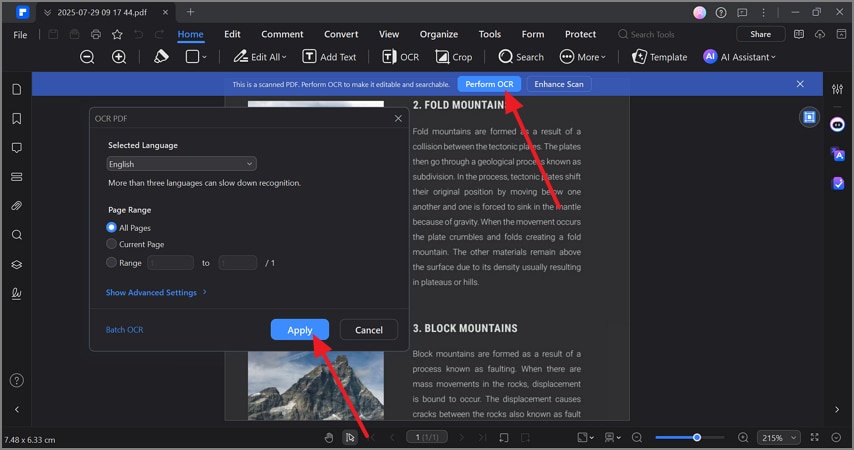Click the page number field 1 (1/1)
Image resolution: width=854 pixels, height=450 pixels.
pos(427,437)
